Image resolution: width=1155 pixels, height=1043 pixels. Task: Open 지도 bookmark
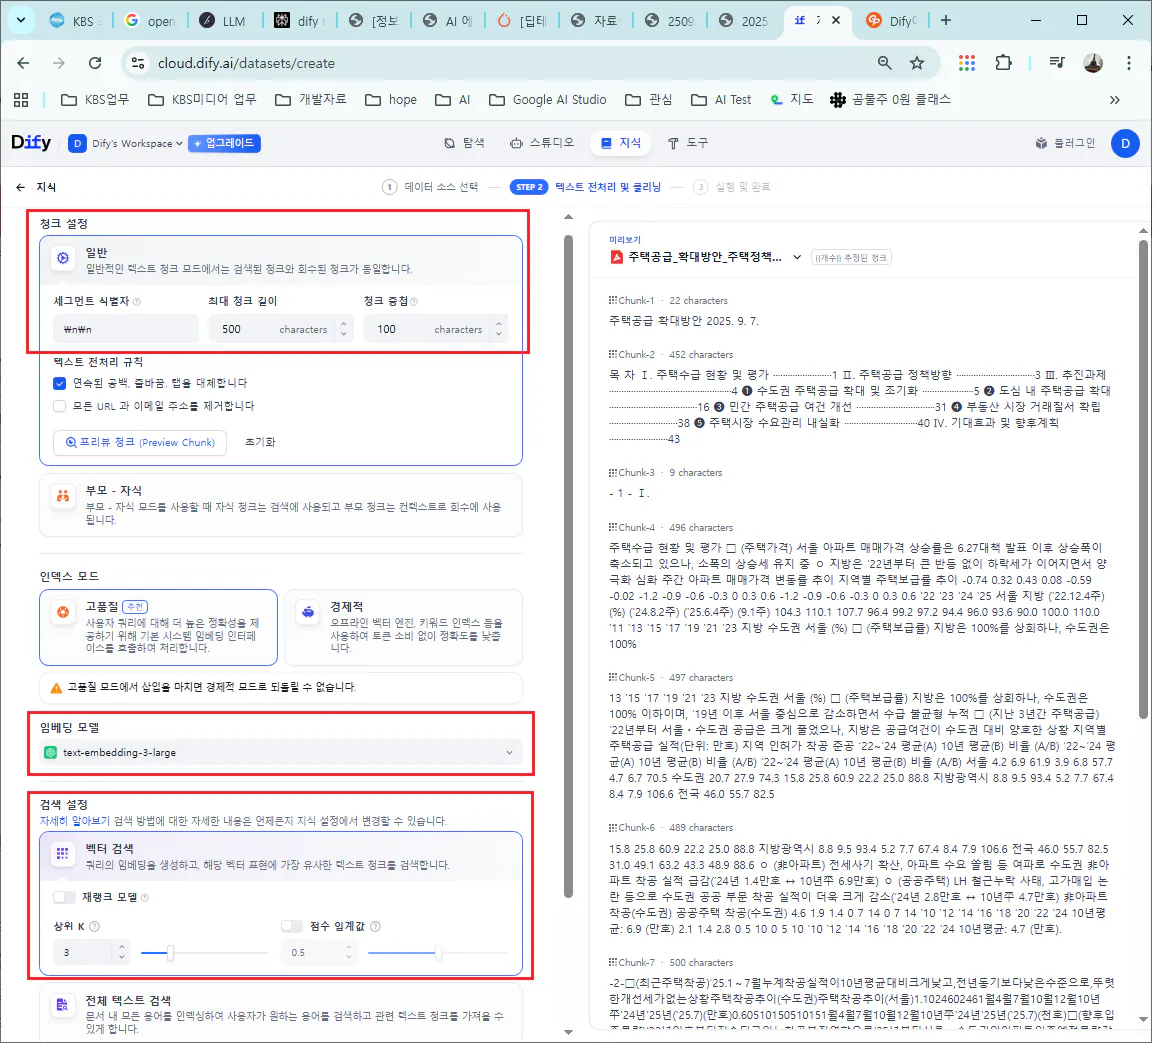[792, 99]
